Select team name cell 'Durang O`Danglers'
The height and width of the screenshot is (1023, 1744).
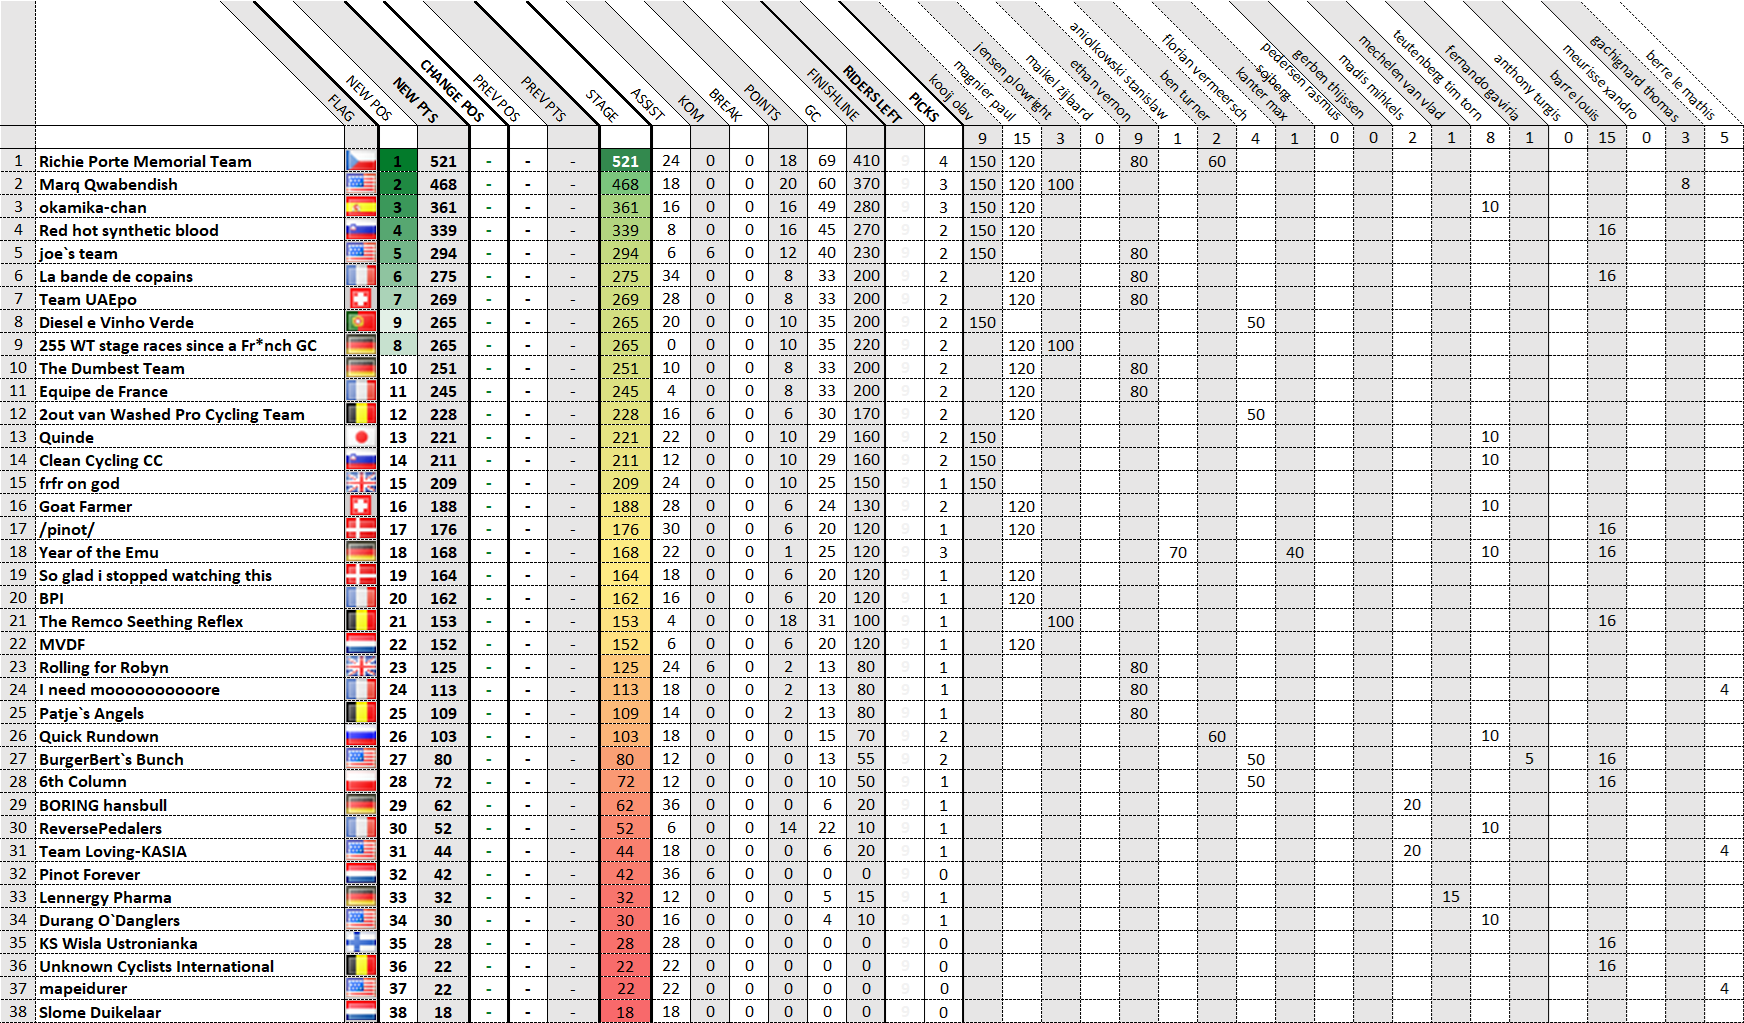tap(190, 920)
